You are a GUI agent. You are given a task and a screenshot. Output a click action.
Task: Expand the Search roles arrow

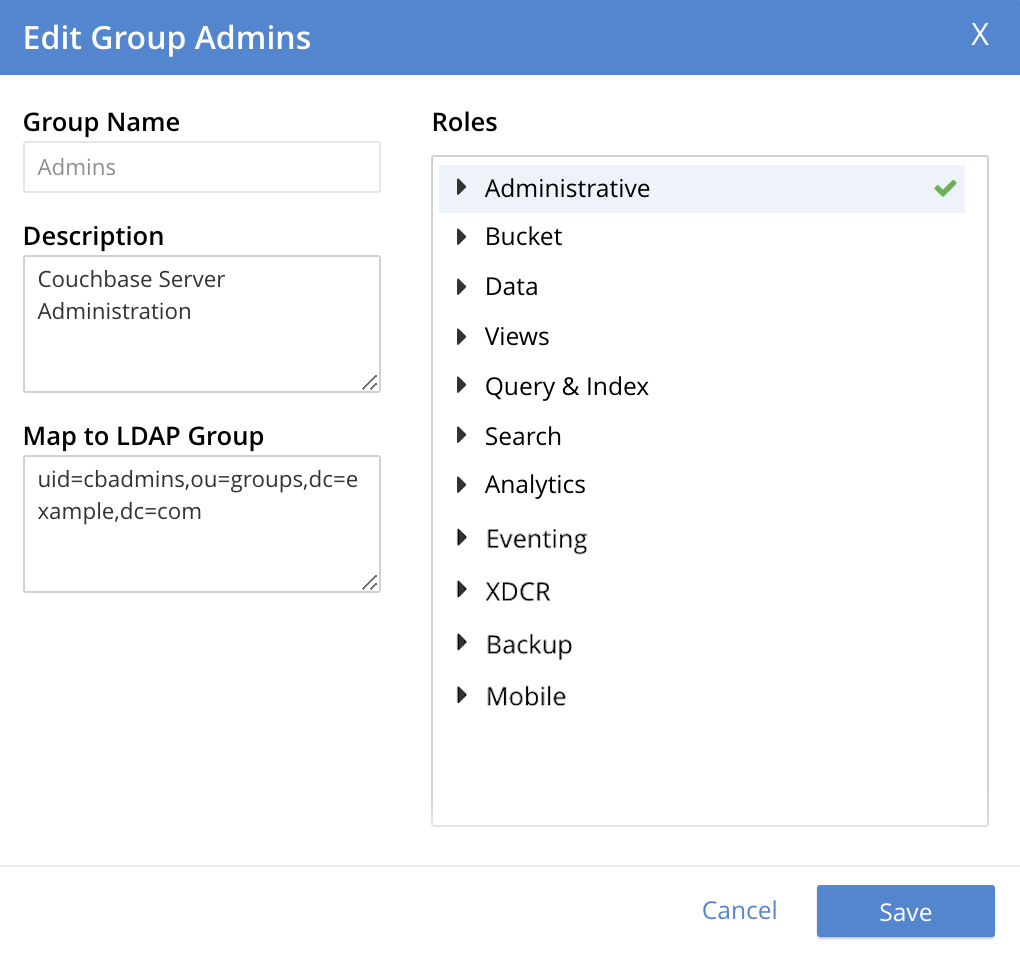461,435
